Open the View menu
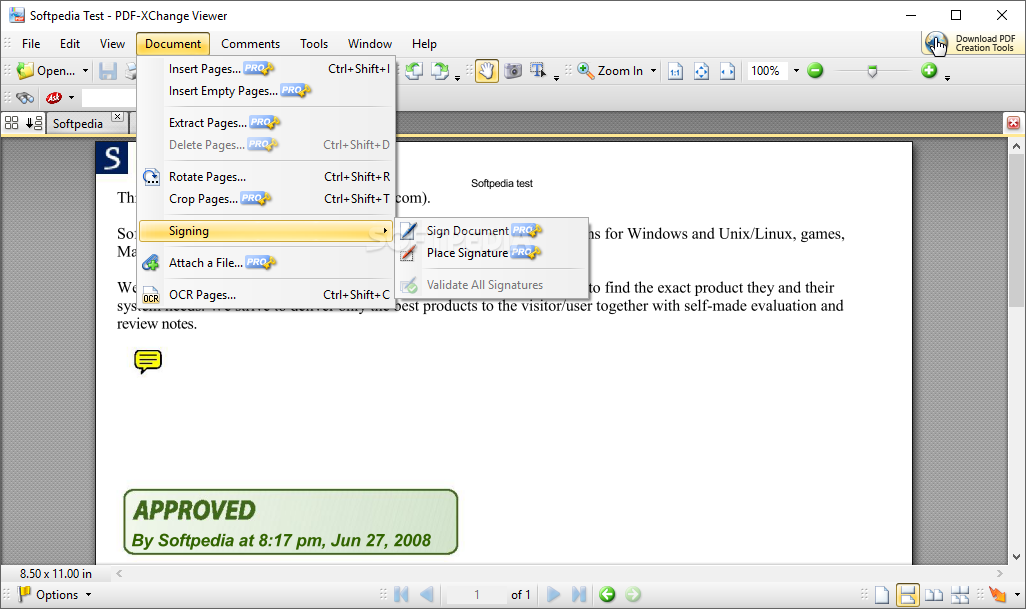The image size is (1026, 609). [112, 44]
